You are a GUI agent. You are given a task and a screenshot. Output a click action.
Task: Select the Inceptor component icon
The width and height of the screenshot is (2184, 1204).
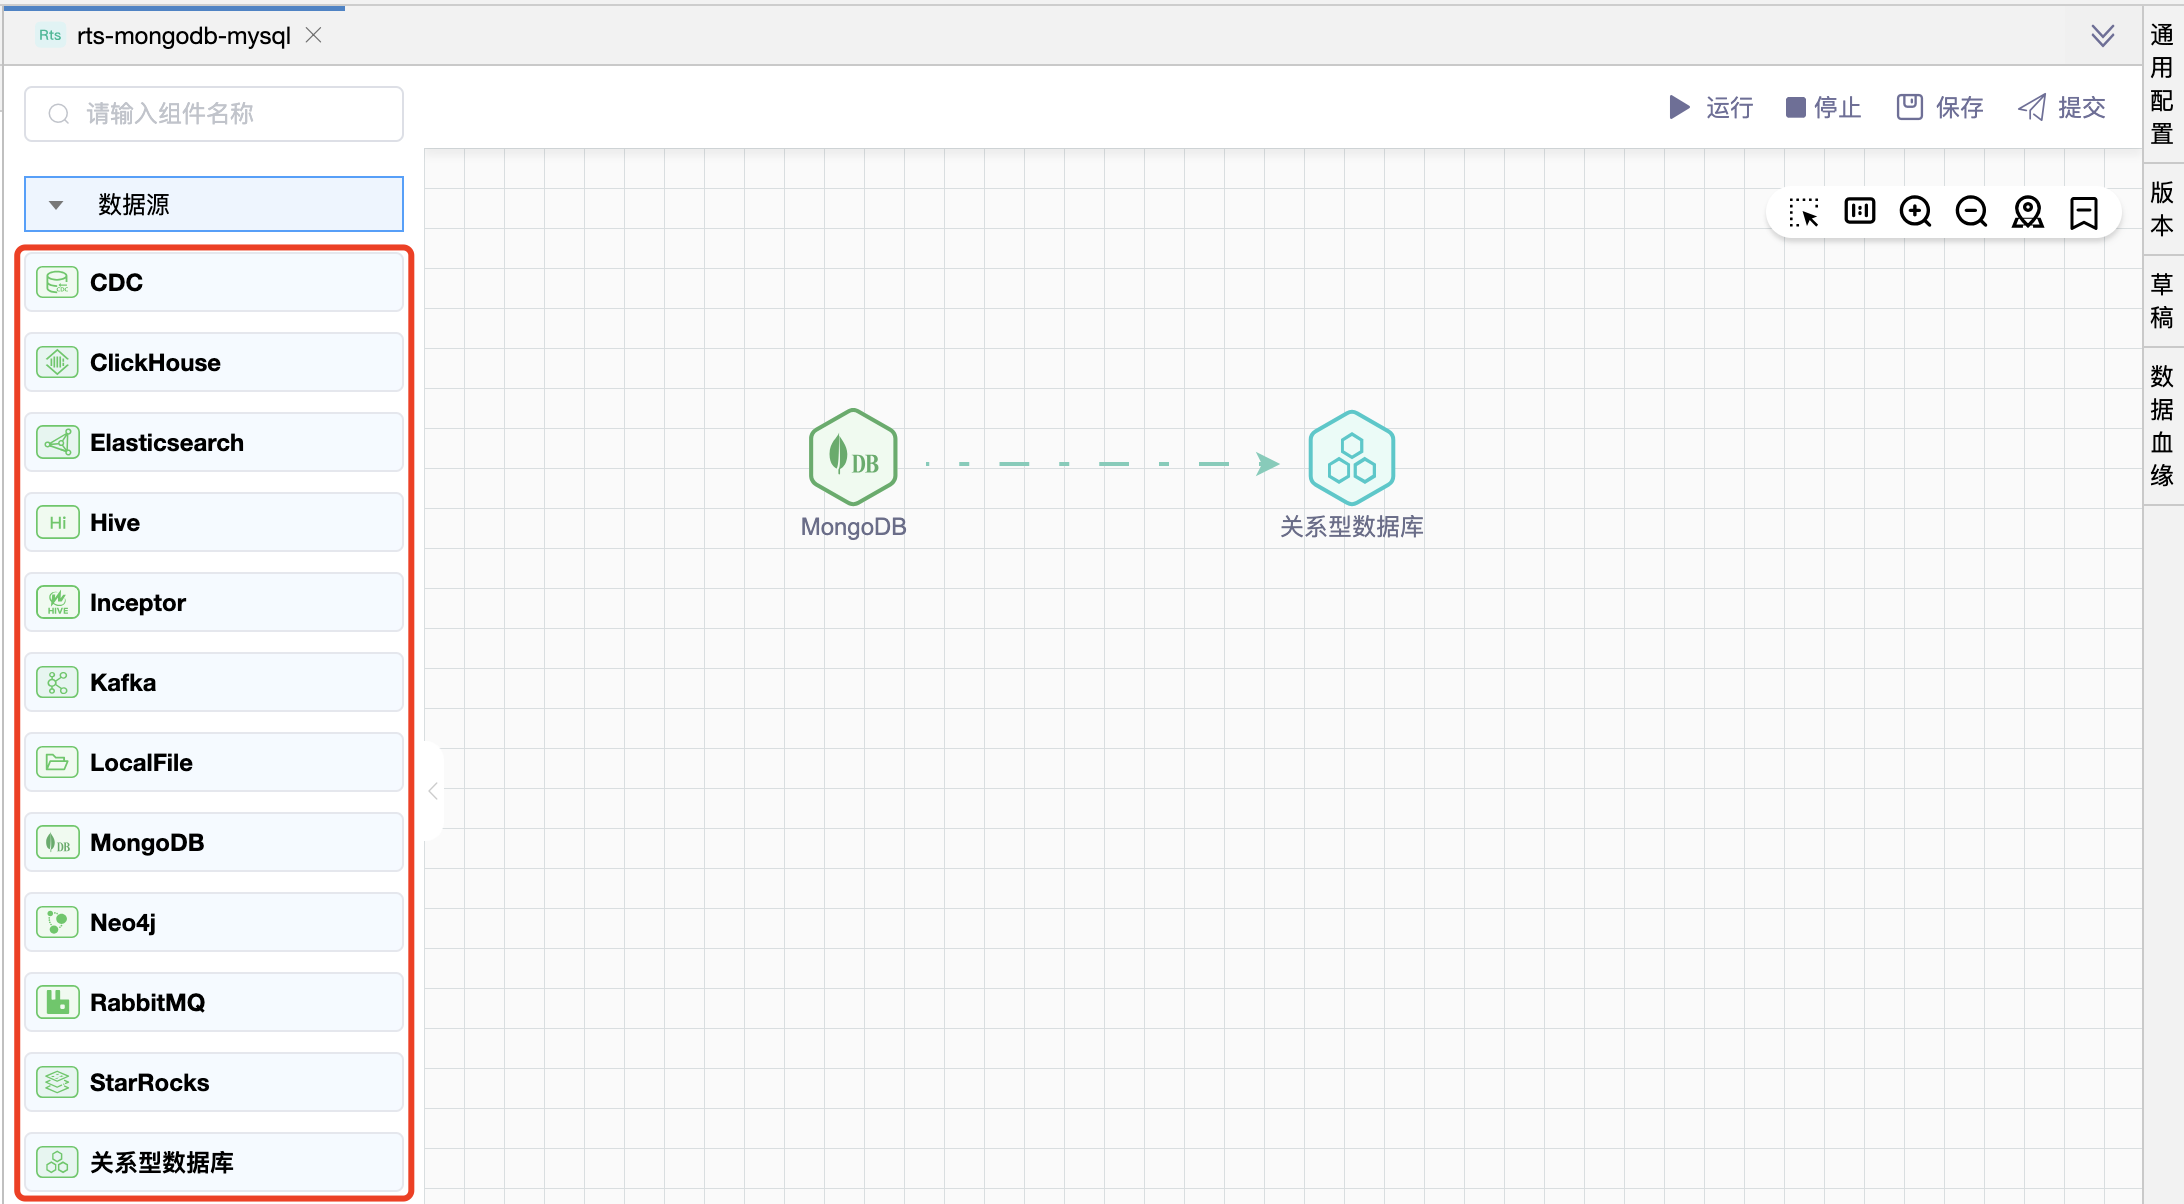(x=57, y=603)
